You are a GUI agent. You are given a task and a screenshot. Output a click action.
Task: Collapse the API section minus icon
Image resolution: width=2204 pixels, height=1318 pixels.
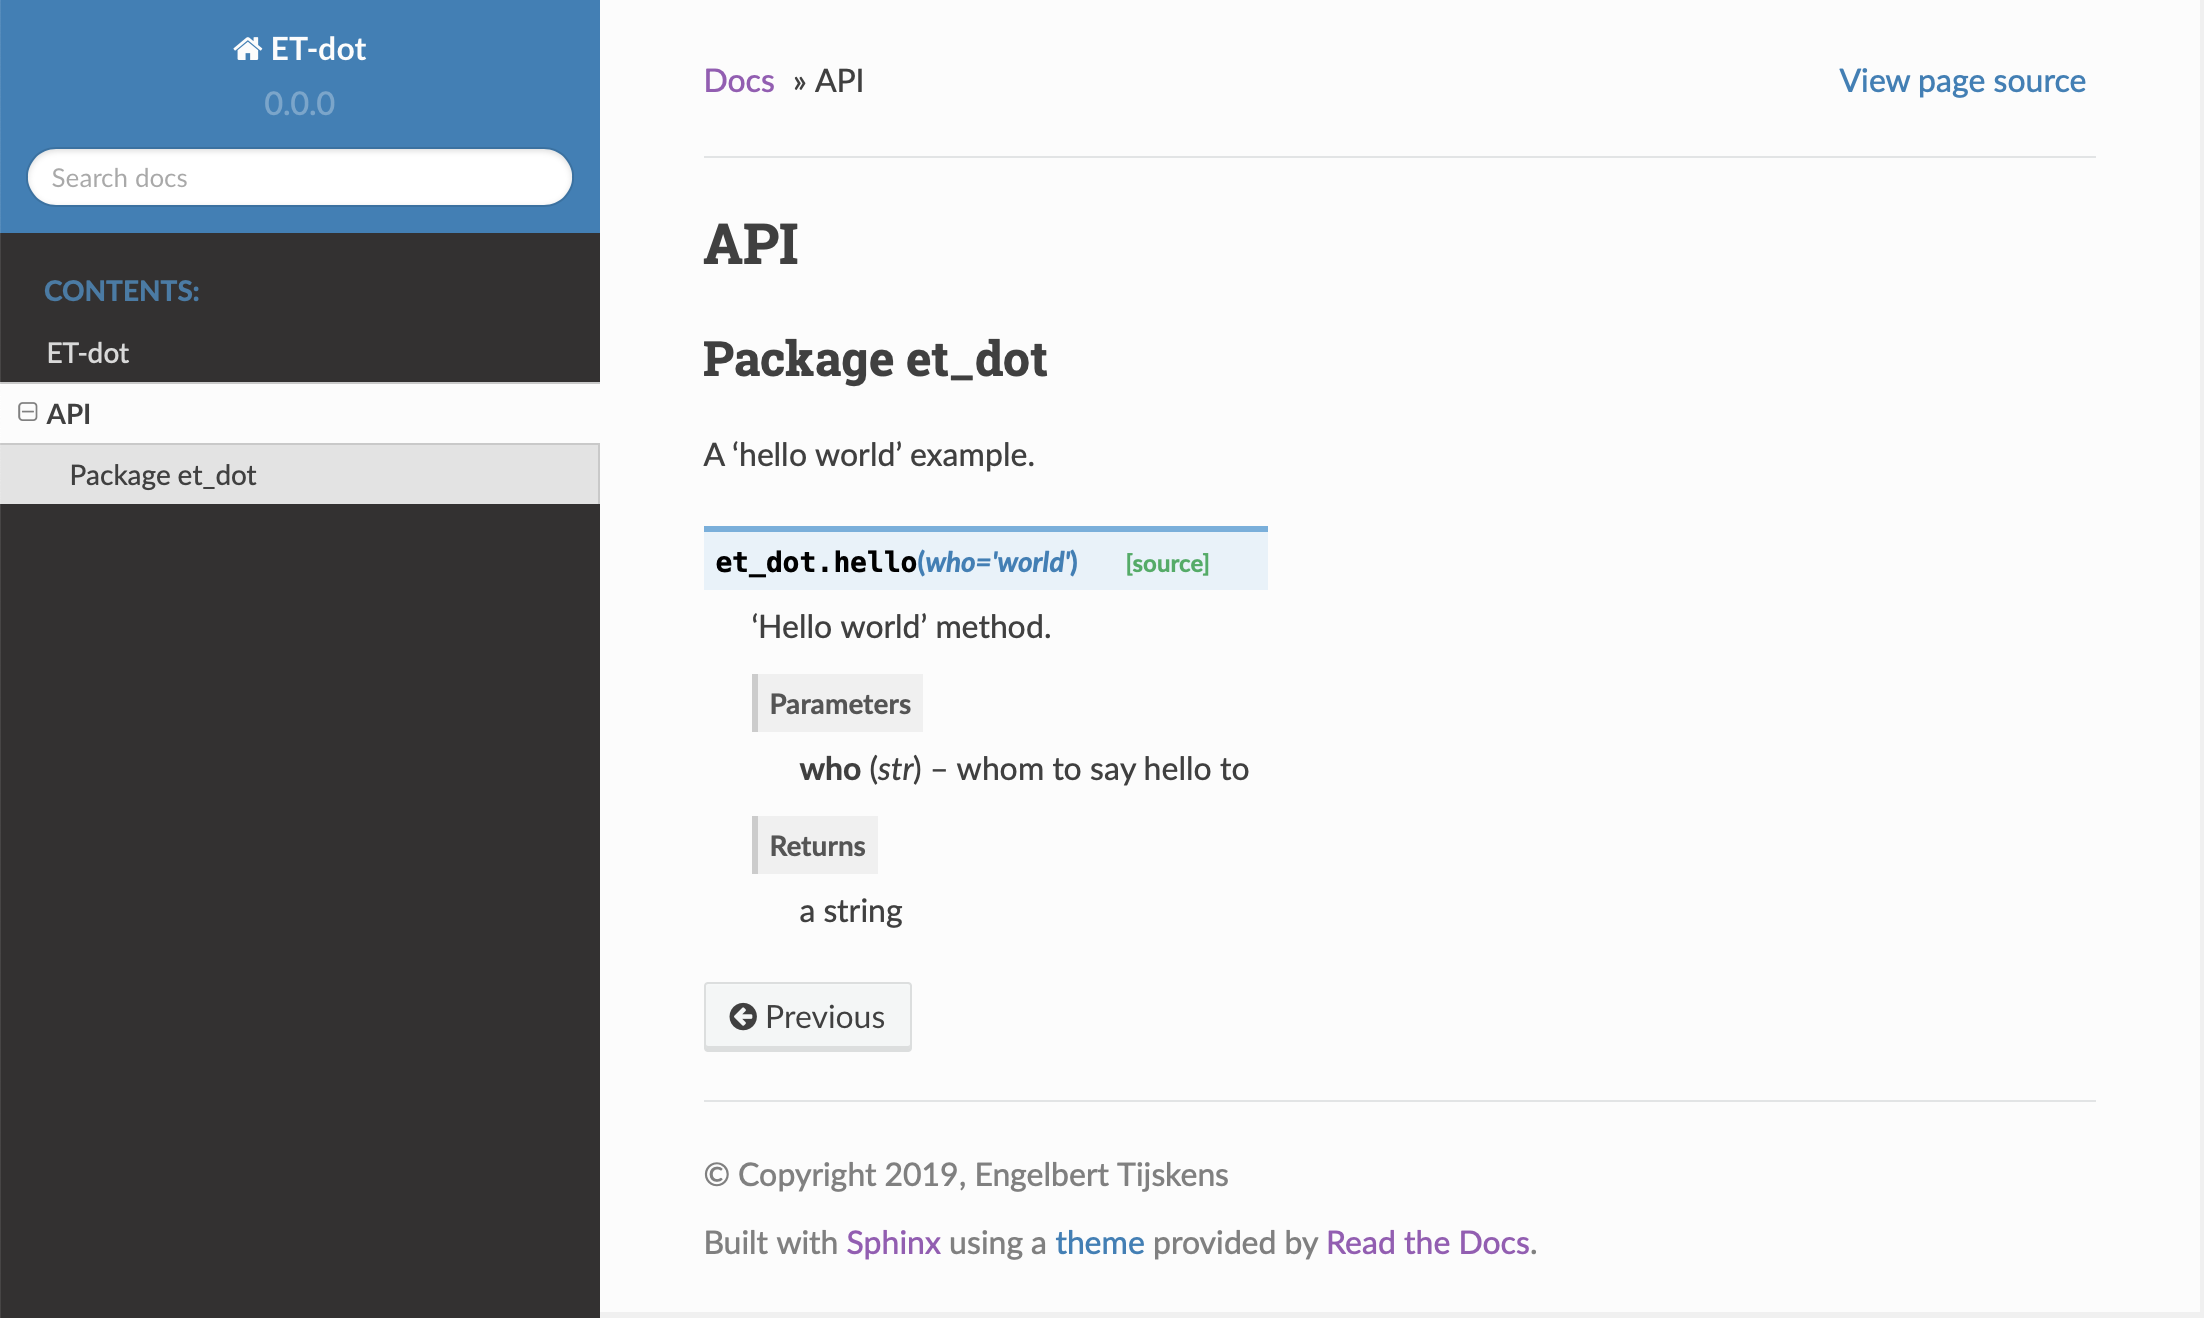(x=28, y=412)
